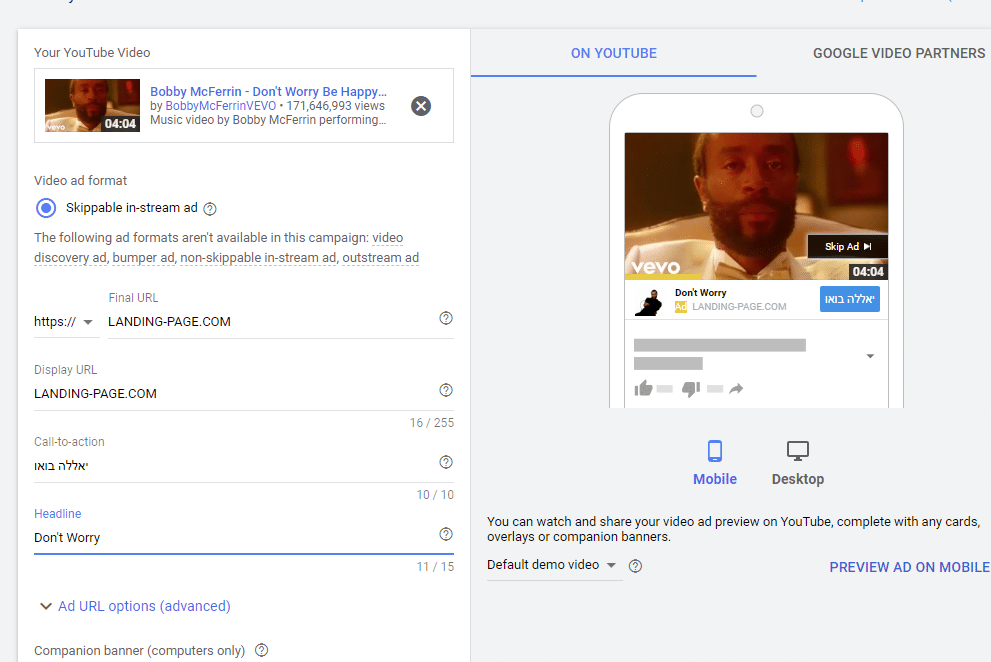Click the thumbs down icon in preview
Screen dimensions: 991x662
691,389
